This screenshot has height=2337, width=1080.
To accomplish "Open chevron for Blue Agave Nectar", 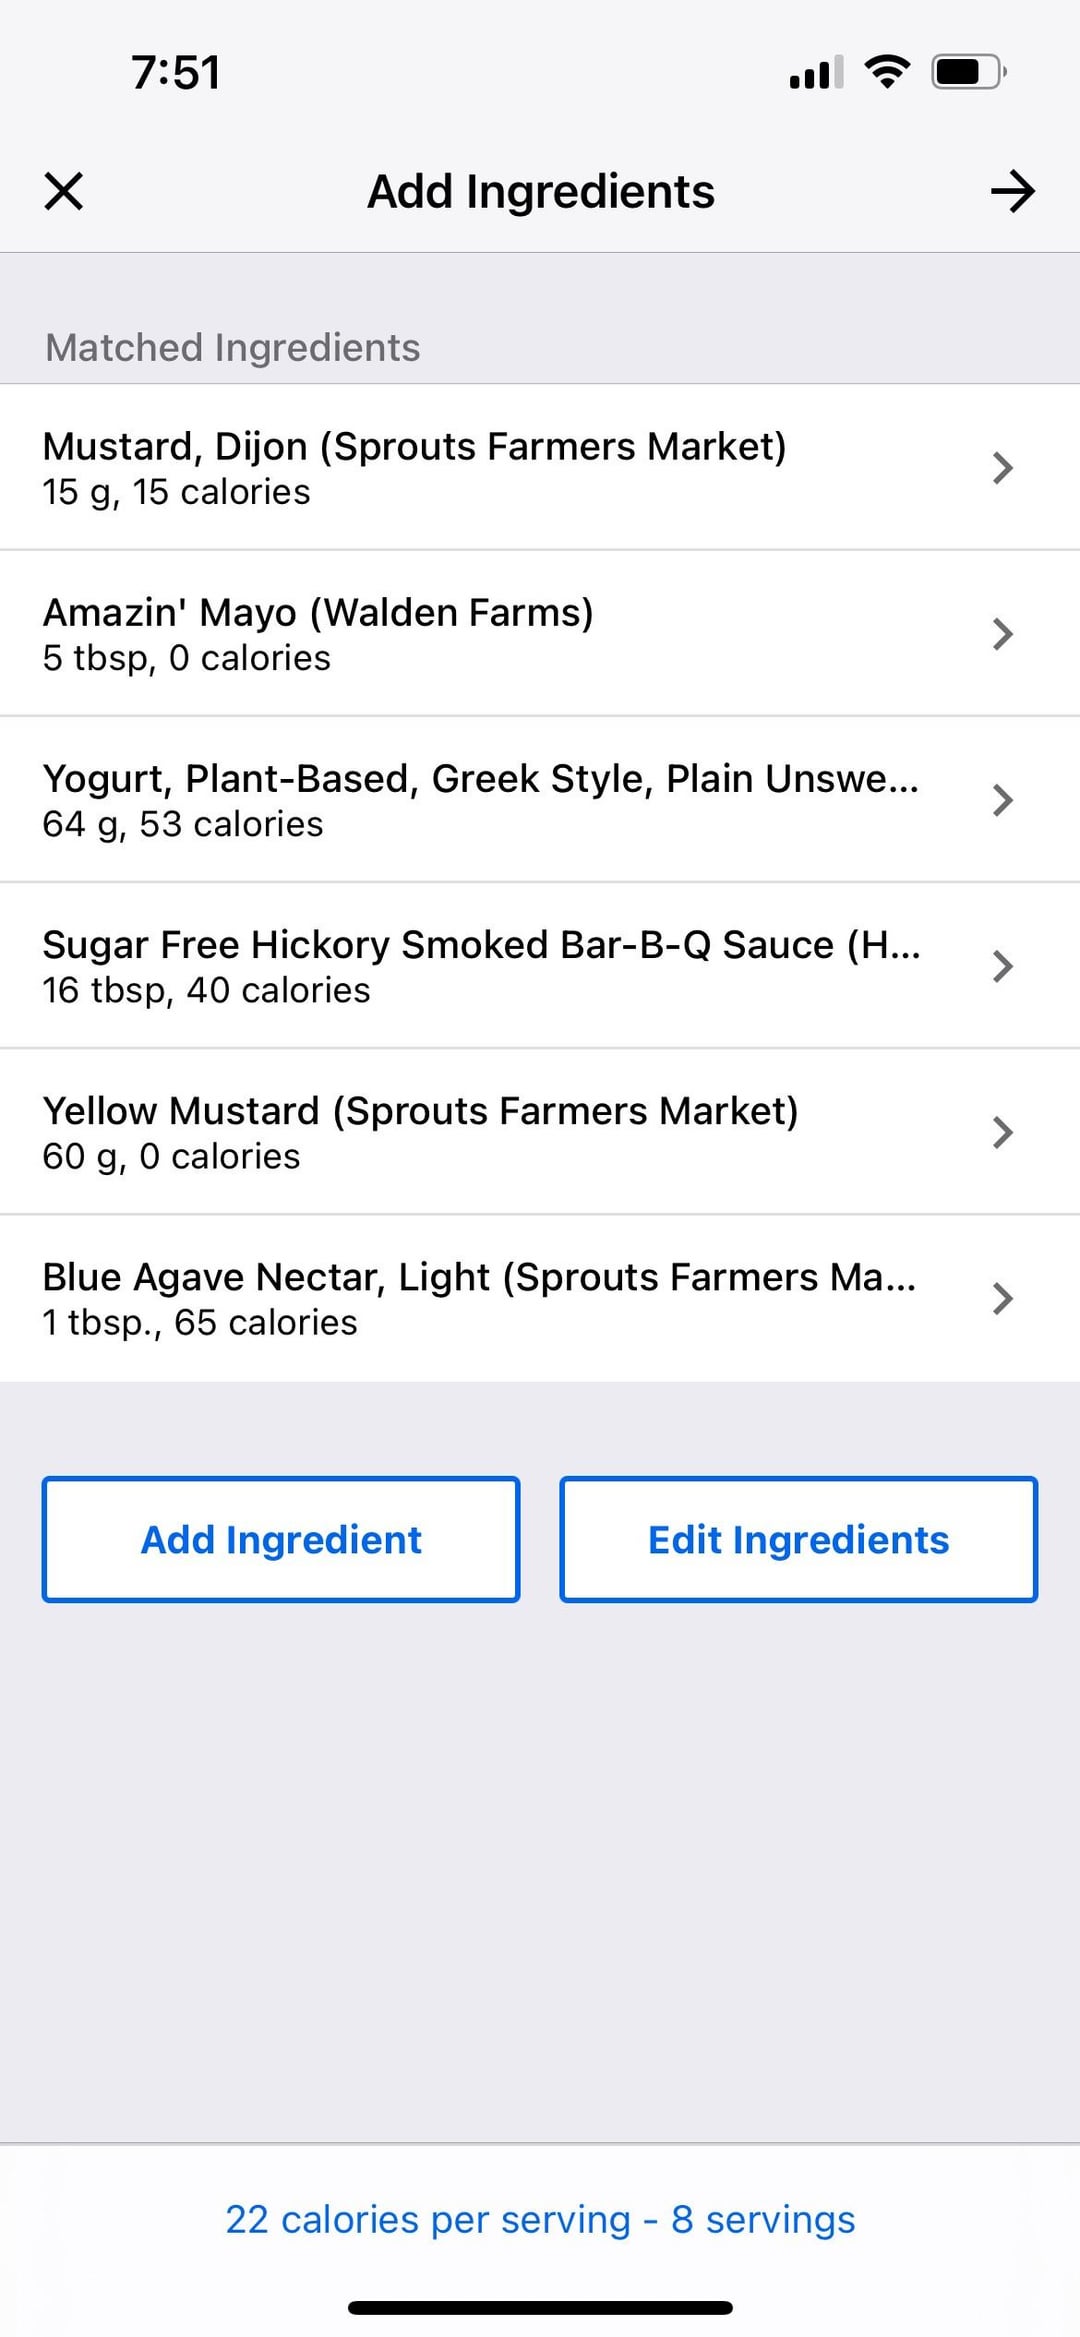I will point(1002,1298).
